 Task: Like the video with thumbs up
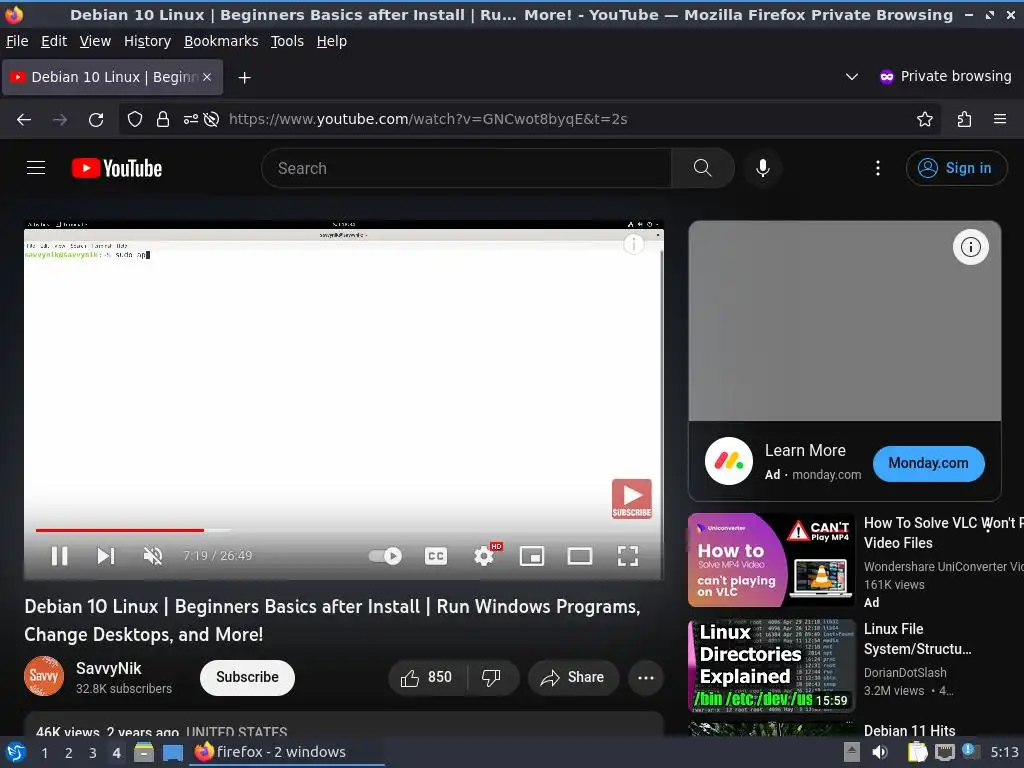pyautogui.click(x=427, y=677)
